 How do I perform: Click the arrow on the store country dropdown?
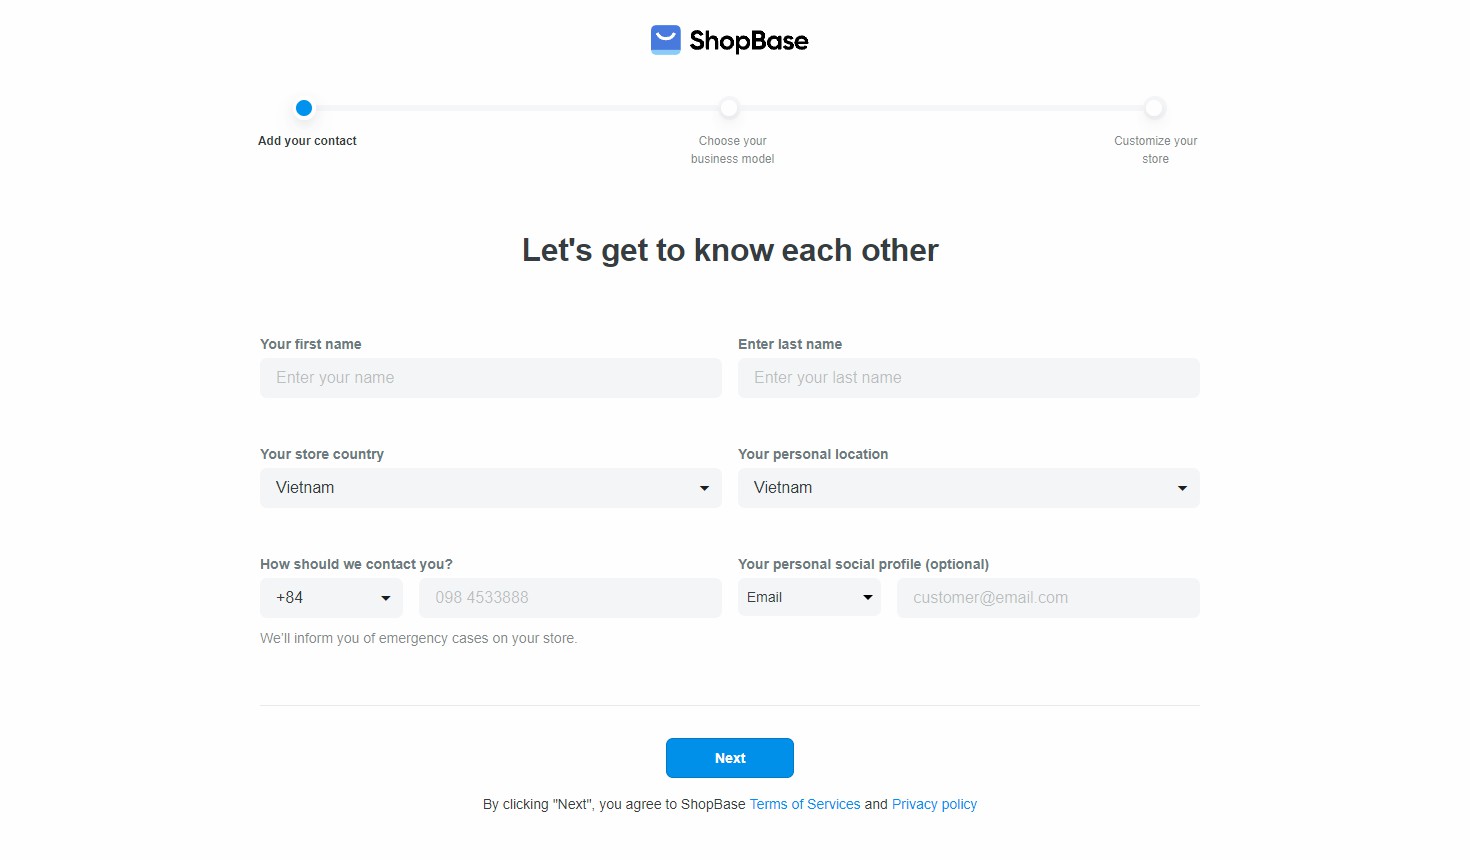[704, 488]
